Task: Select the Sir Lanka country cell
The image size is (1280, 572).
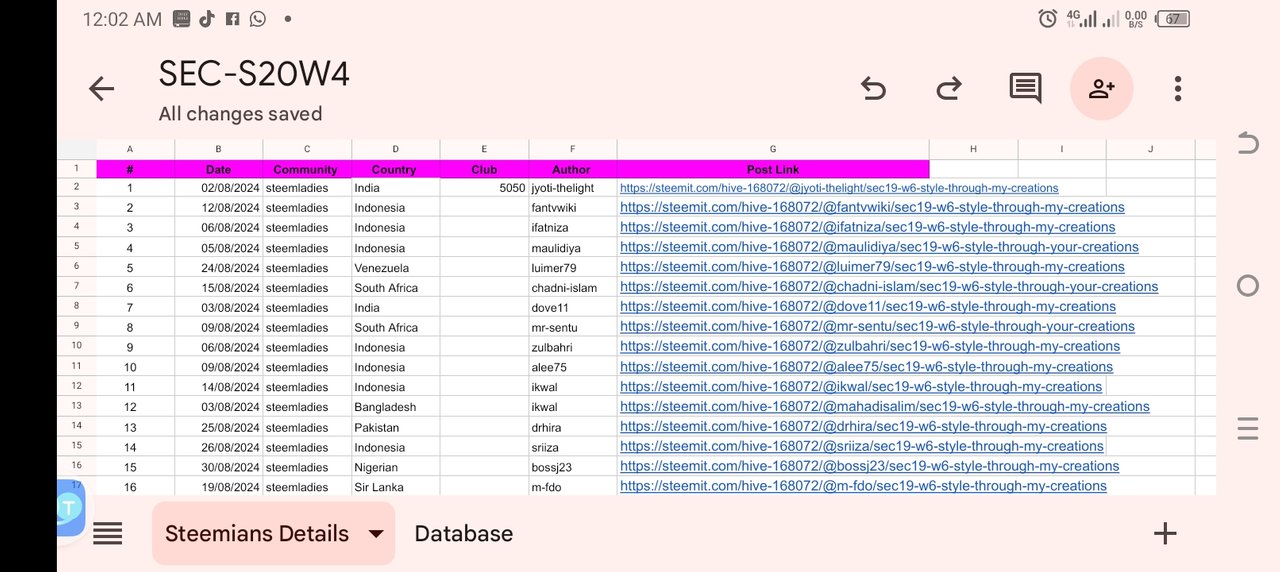Action: [396, 487]
